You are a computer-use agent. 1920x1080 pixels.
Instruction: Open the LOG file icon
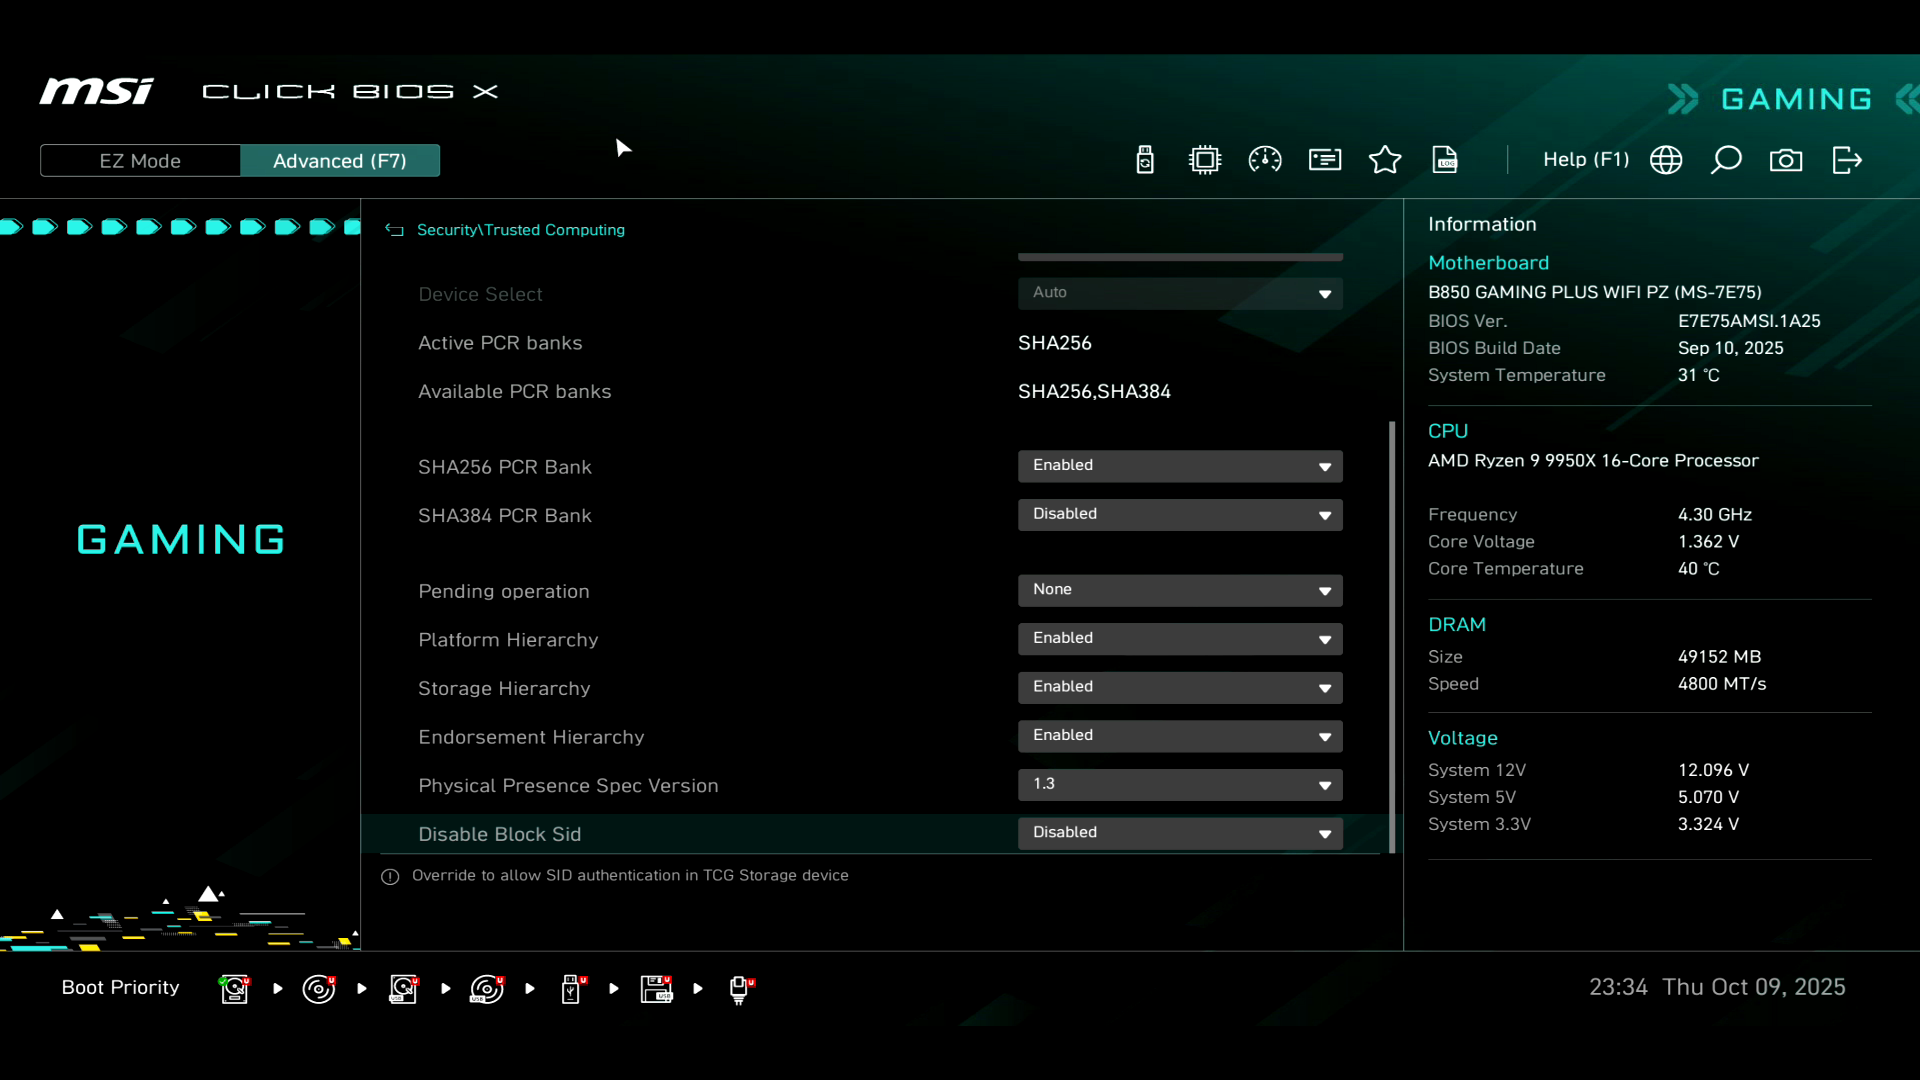(1445, 160)
